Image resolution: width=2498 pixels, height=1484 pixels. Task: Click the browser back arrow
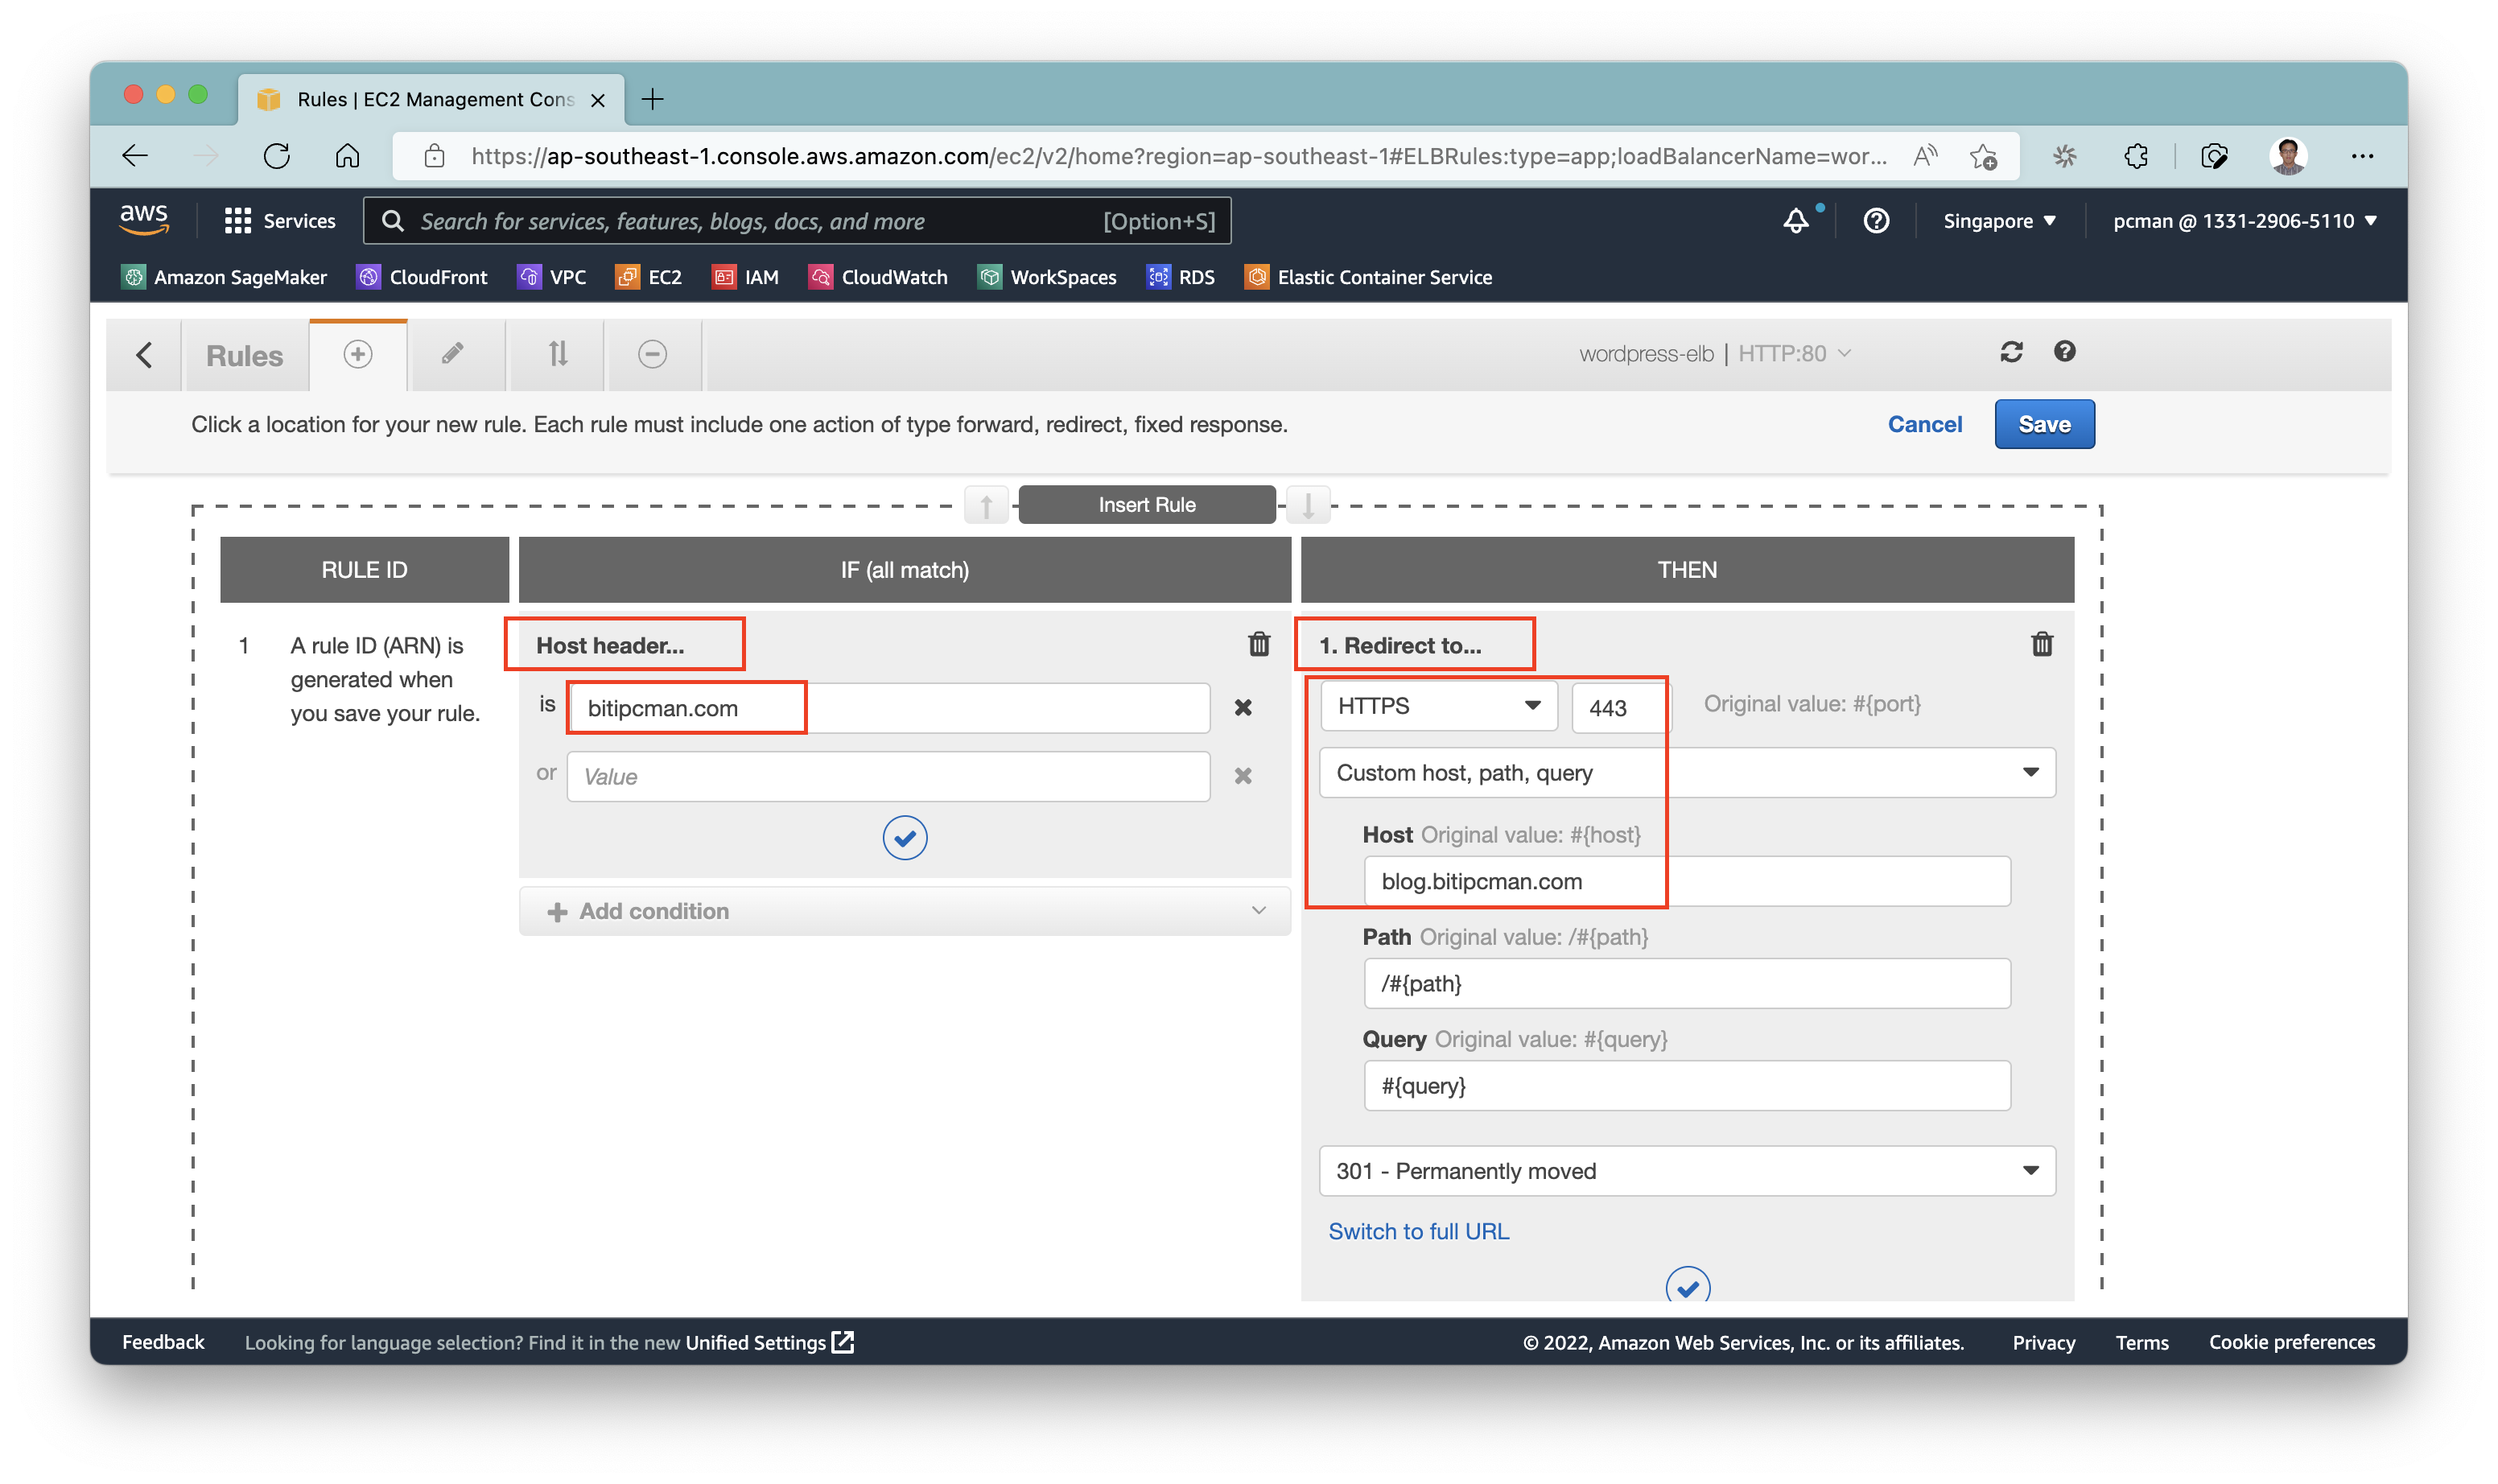click(x=135, y=156)
